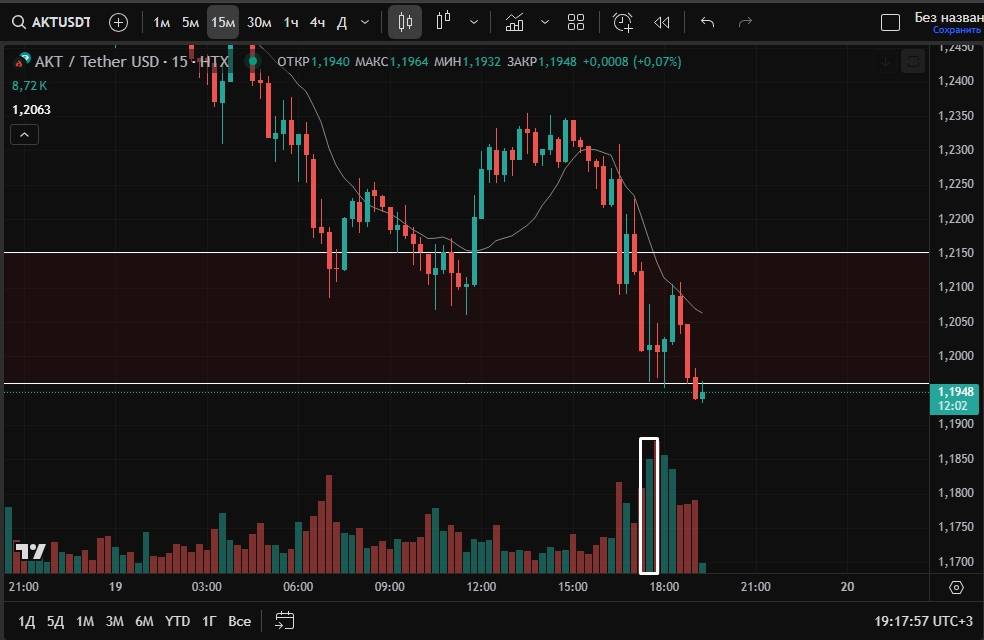
Task: Open the go-to-date calendar icon
Action: point(284,621)
